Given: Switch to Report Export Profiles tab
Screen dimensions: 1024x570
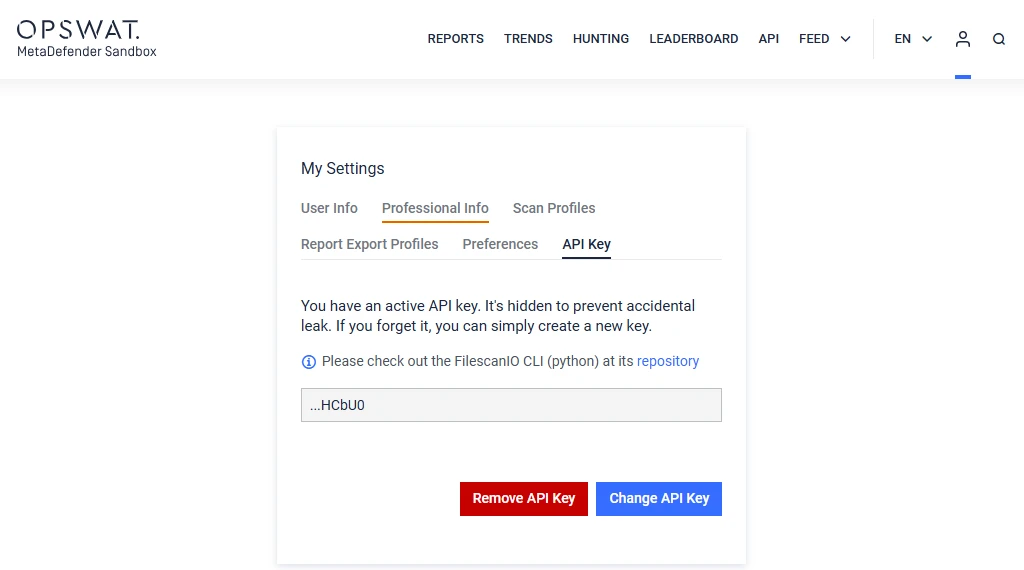Looking at the screenshot, I should 370,244.
